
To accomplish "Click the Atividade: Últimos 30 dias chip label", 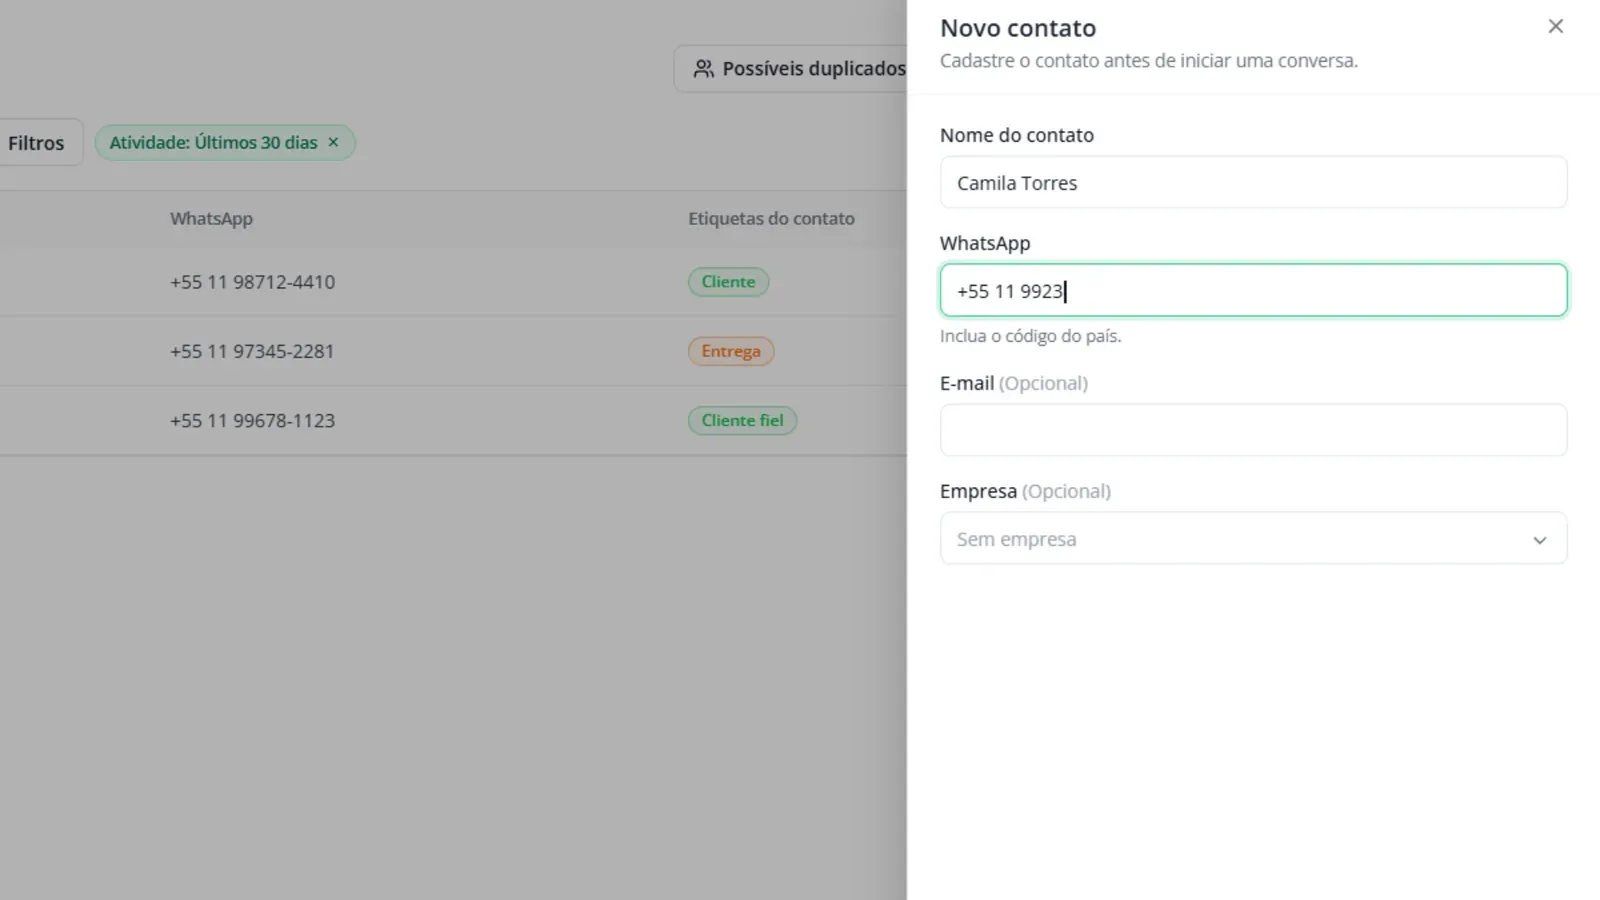I will pyautogui.click(x=213, y=142).
